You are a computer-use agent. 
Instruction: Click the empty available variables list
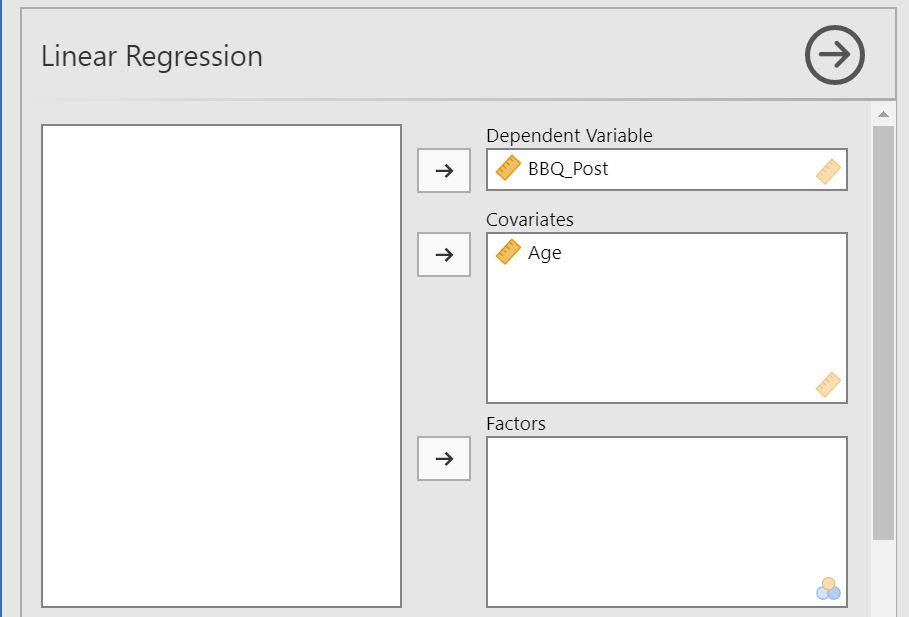[221, 365]
